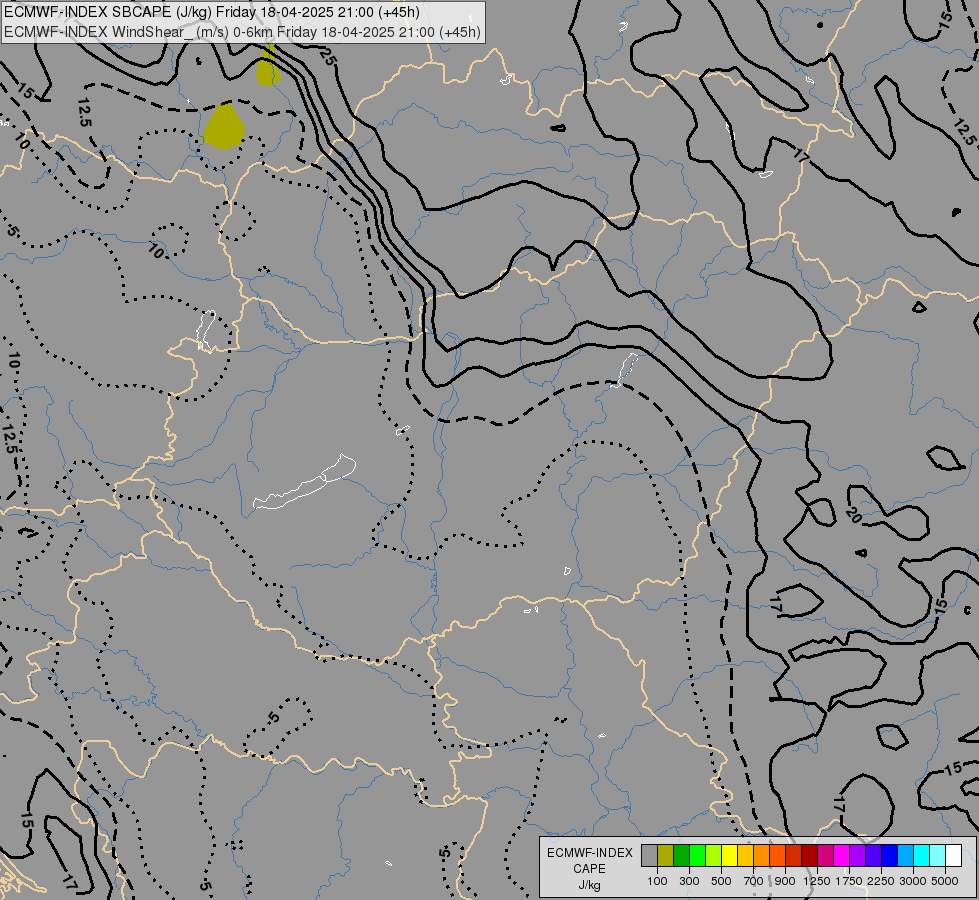Image resolution: width=979 pixels, height=900 pixels.
Task: Click the white legend swatch above 5000
Action: click(x=953, y=856)
